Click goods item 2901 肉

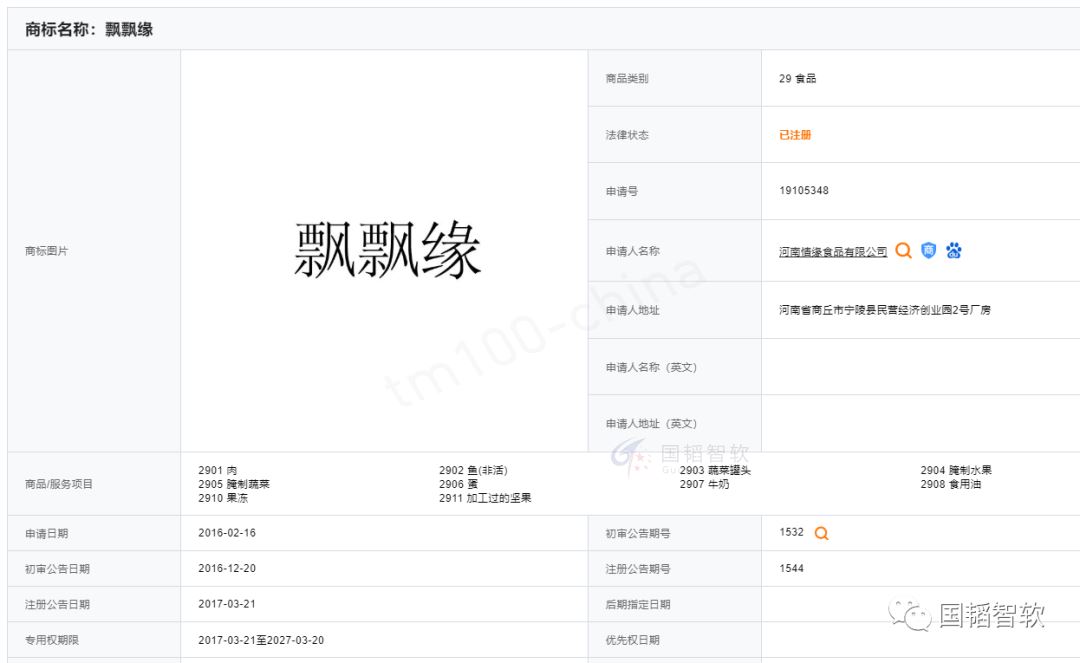pos(218,470)
